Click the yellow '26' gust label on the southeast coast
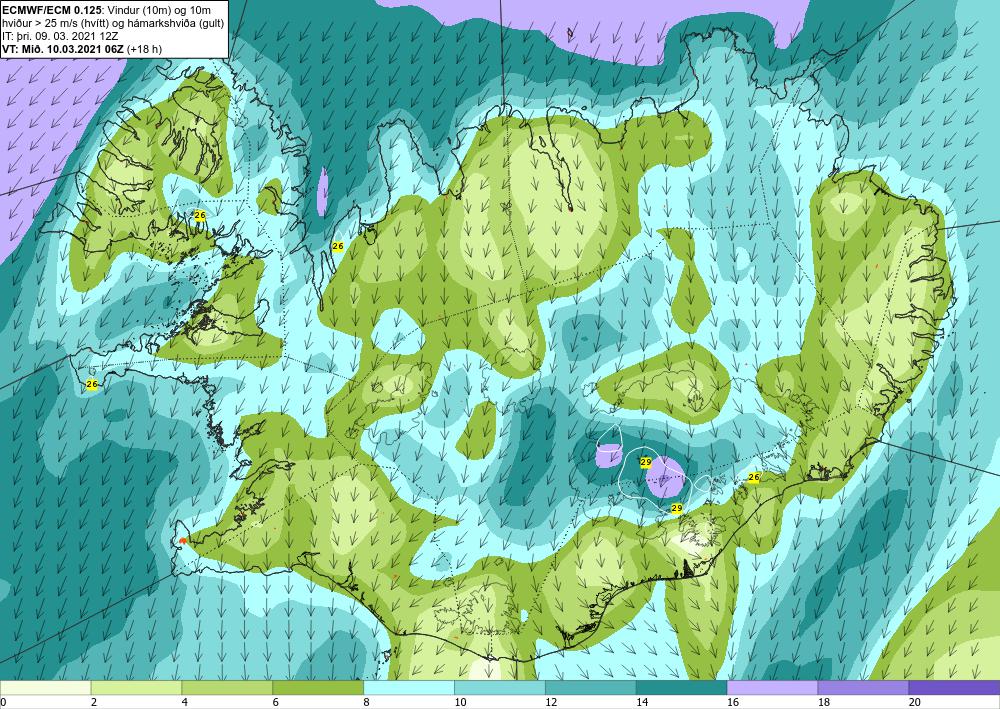1000x709 pixels. tap(754, 477)
